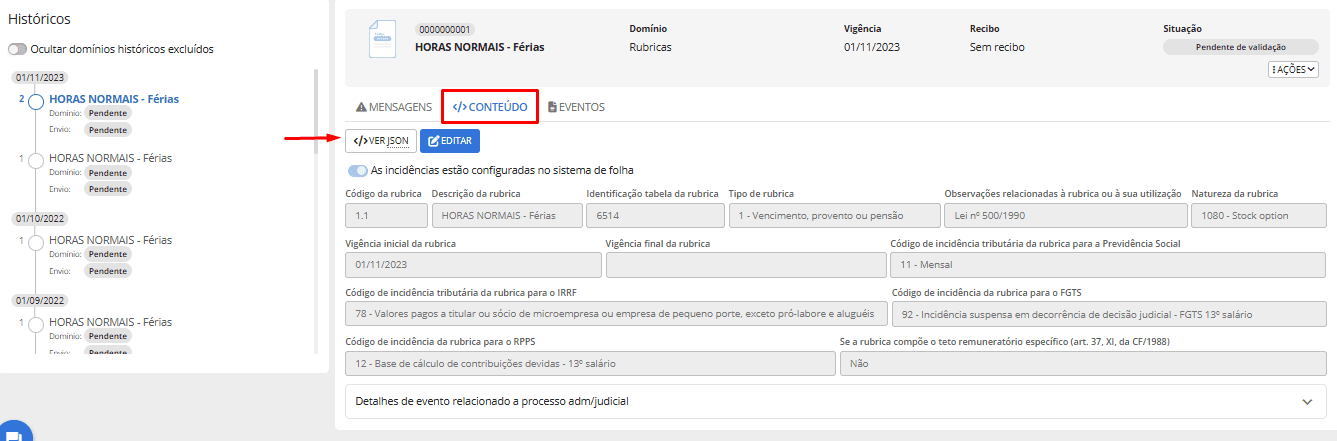Click the Lei nº 500/1990 observations field
The height and width of the screenshot is (441, 1337).
(x=1065, y=216)
